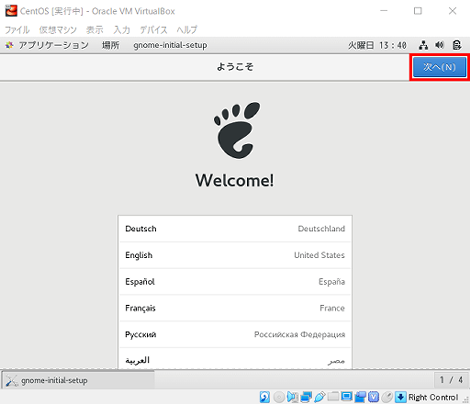This screenshot has height=404, width=470.
Task: Open the 場所 places menu
Action: tap(111, 45)
